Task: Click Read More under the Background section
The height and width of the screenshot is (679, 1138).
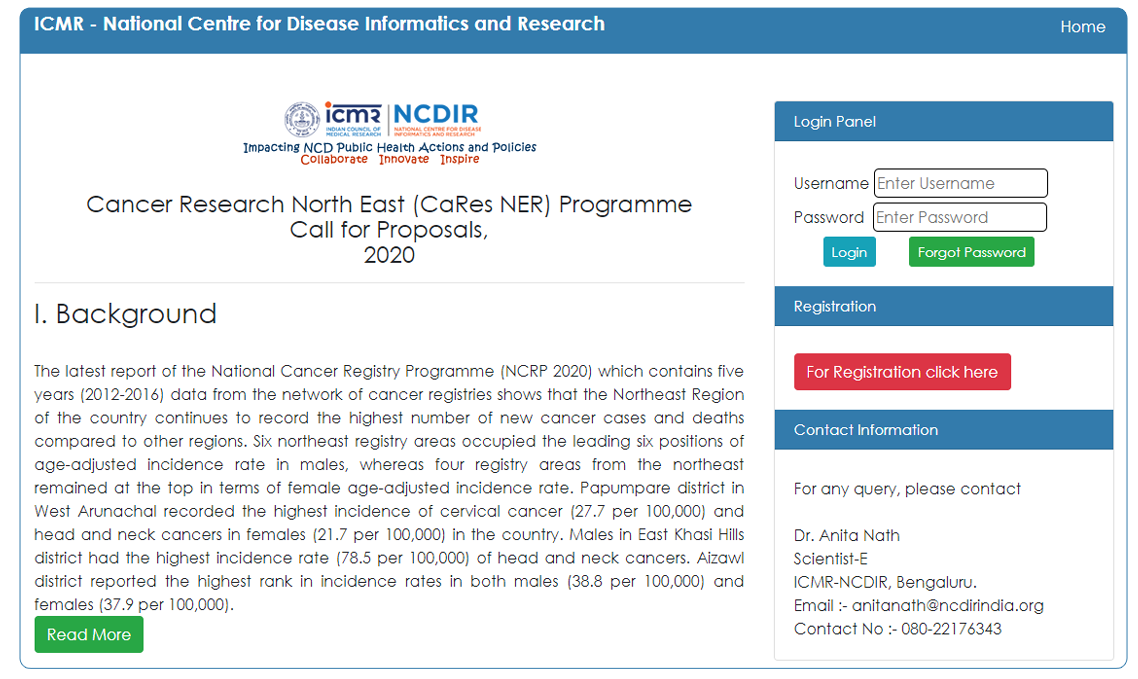Action: coord(88,634)
